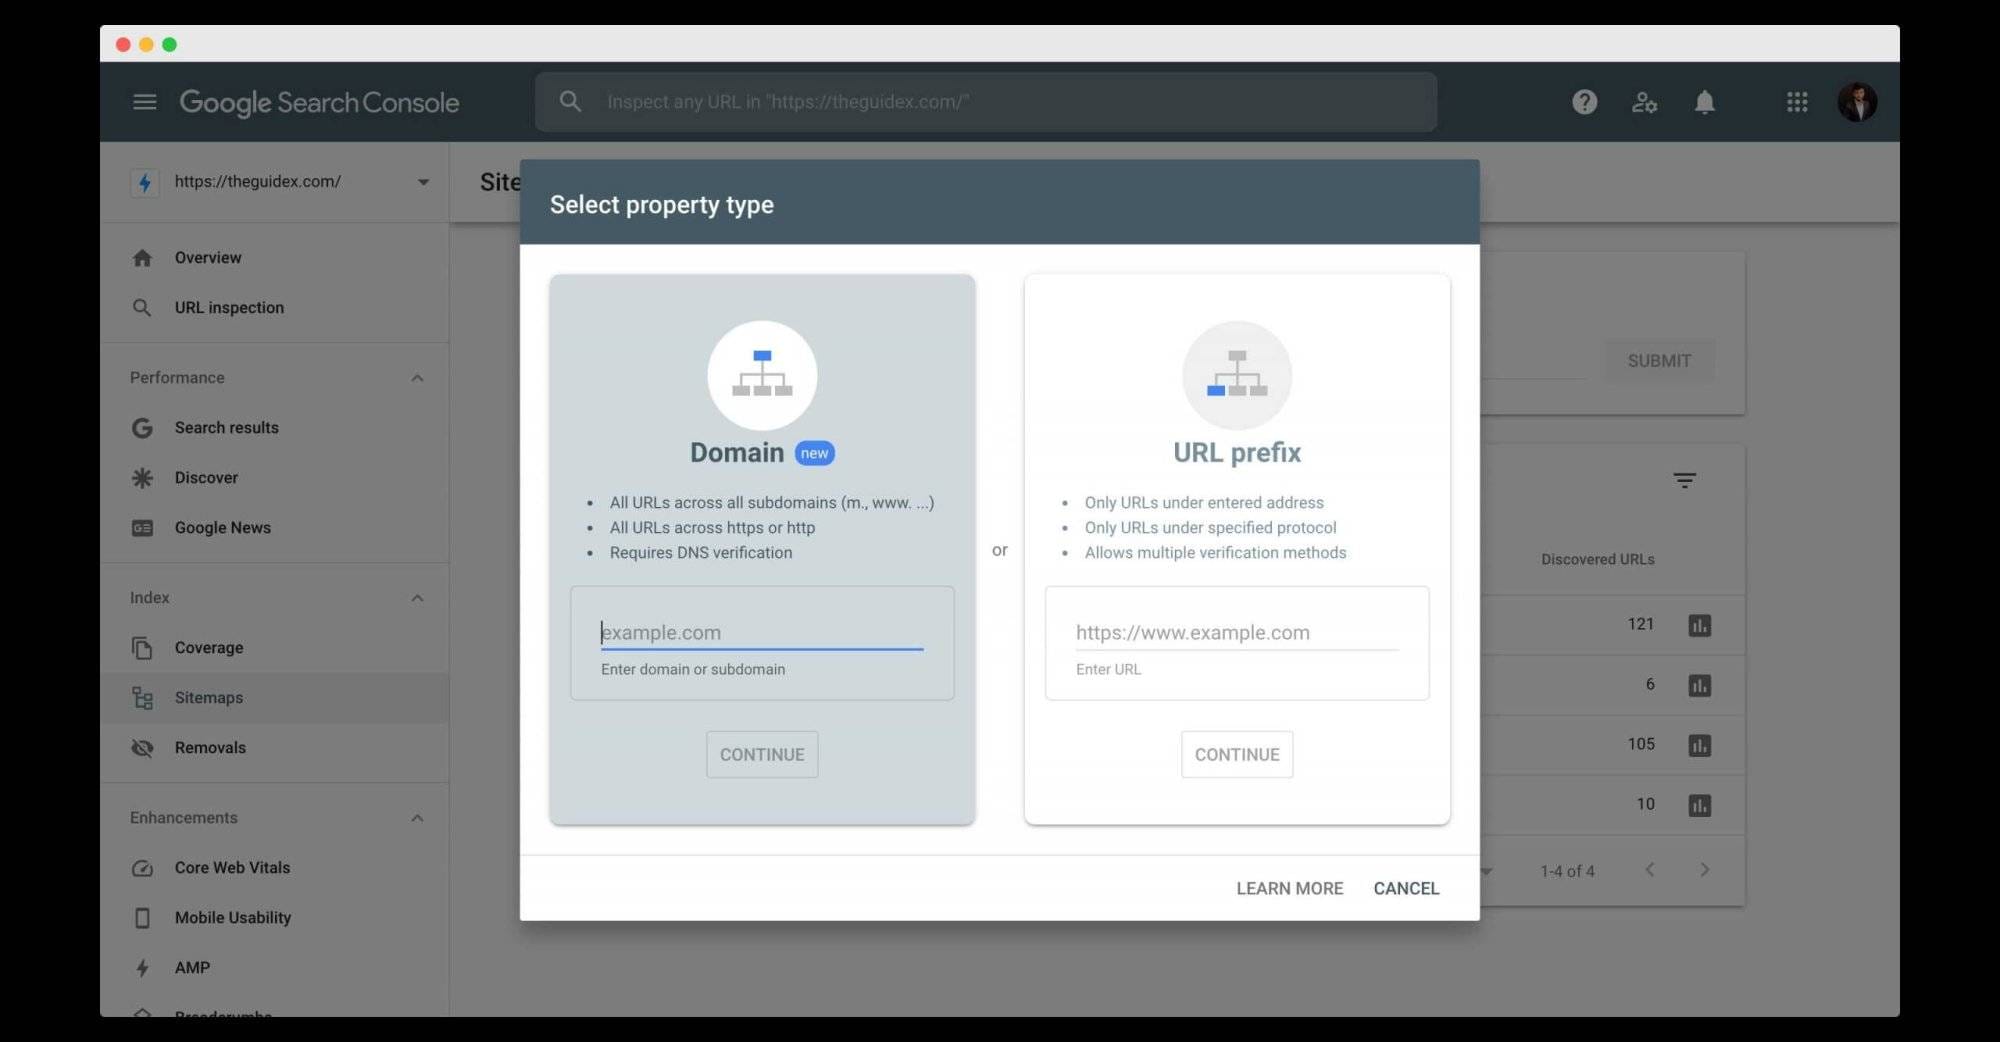Image resolution: width=2000 pixels, height=1042 pixels.
Task: Open Search results report
Action: pyautogui.click(x=227, y=428)
